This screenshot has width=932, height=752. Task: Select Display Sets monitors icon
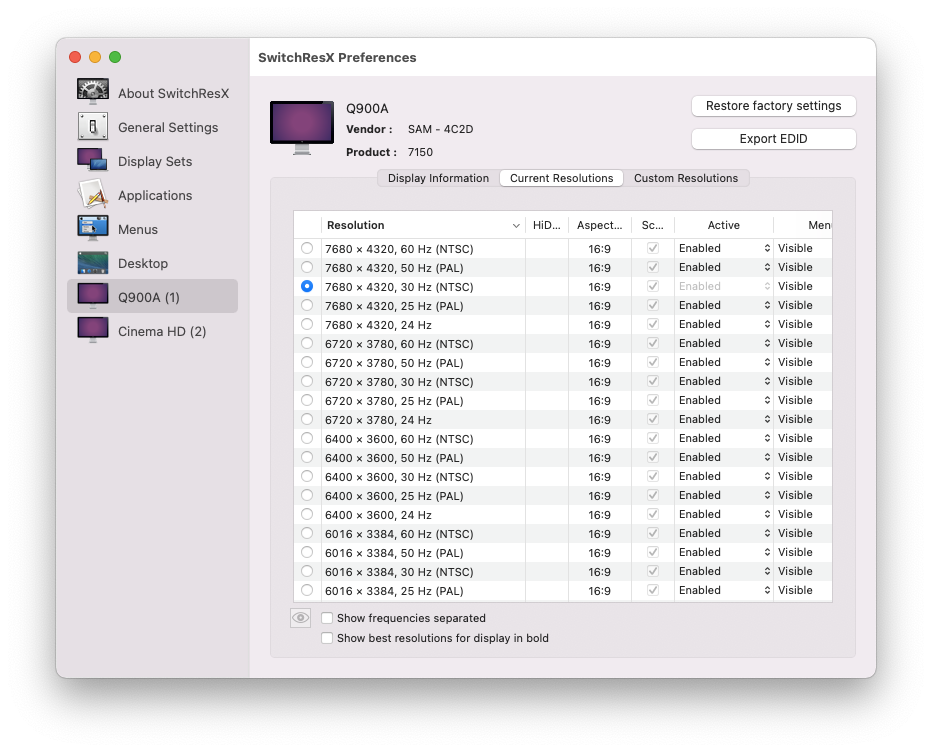pos(93,160)
